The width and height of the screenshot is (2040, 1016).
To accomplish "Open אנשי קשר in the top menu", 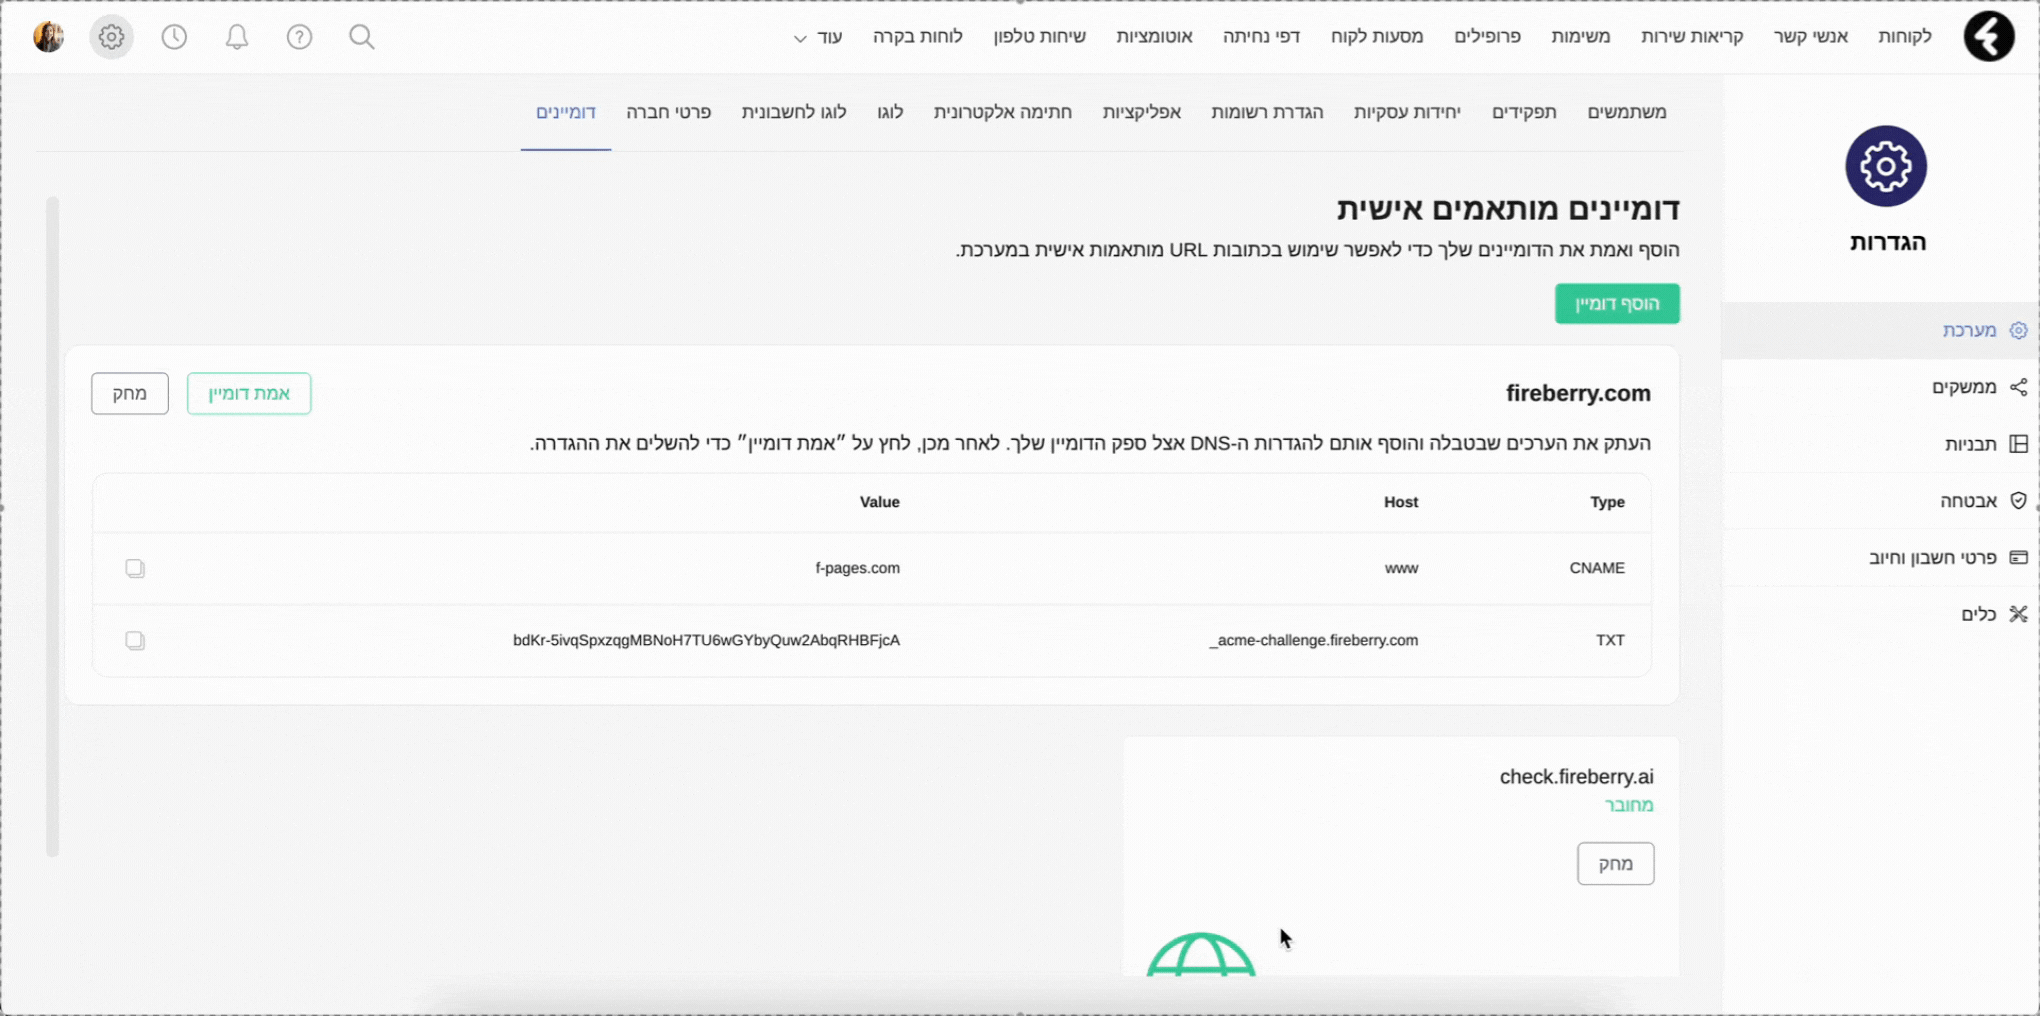I will coord(1811,36).
